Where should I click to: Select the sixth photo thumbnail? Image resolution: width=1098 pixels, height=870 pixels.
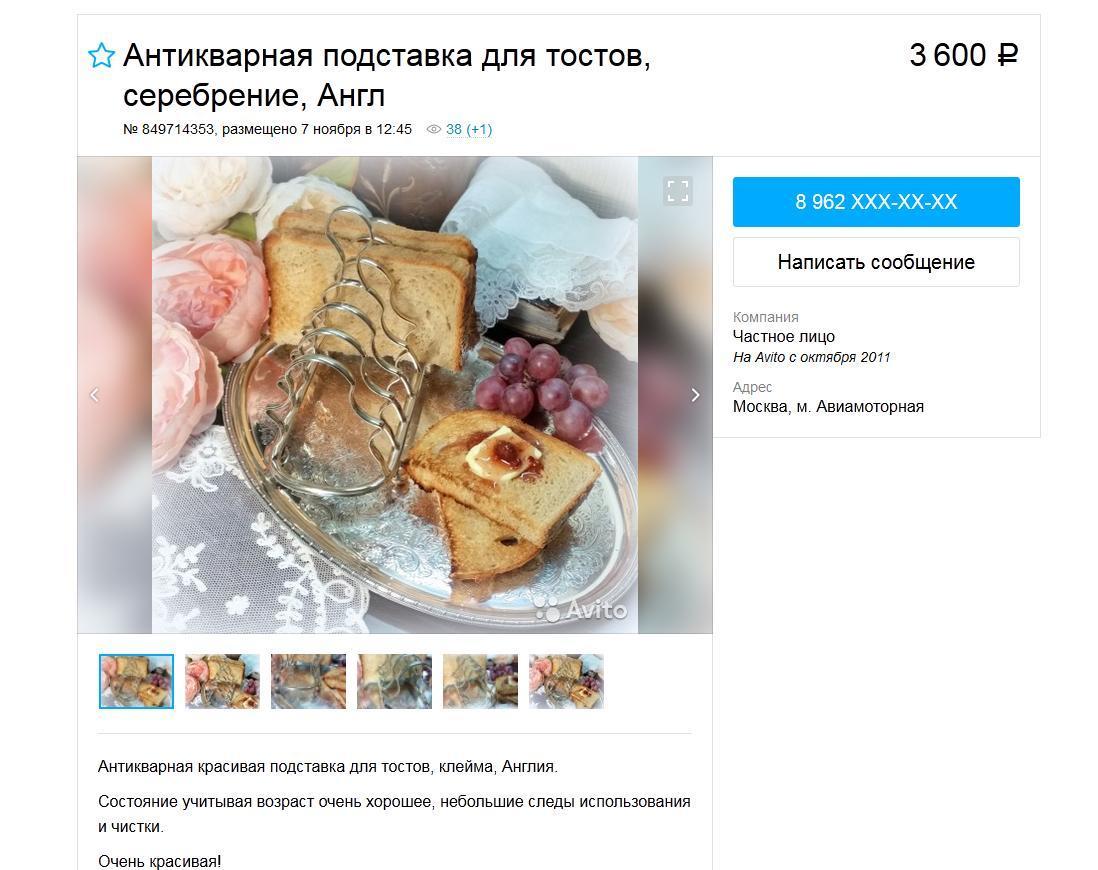click(x=567, y=682)
